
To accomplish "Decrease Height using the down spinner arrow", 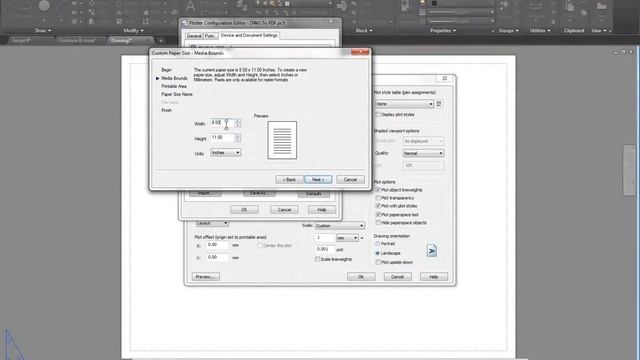I will [x=238, y=140].
